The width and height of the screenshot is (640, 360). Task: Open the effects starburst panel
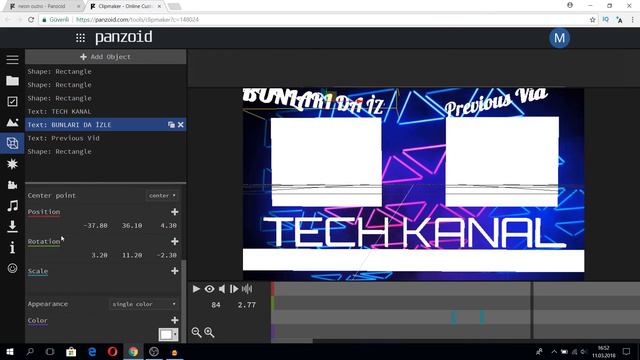click(12, 164)
